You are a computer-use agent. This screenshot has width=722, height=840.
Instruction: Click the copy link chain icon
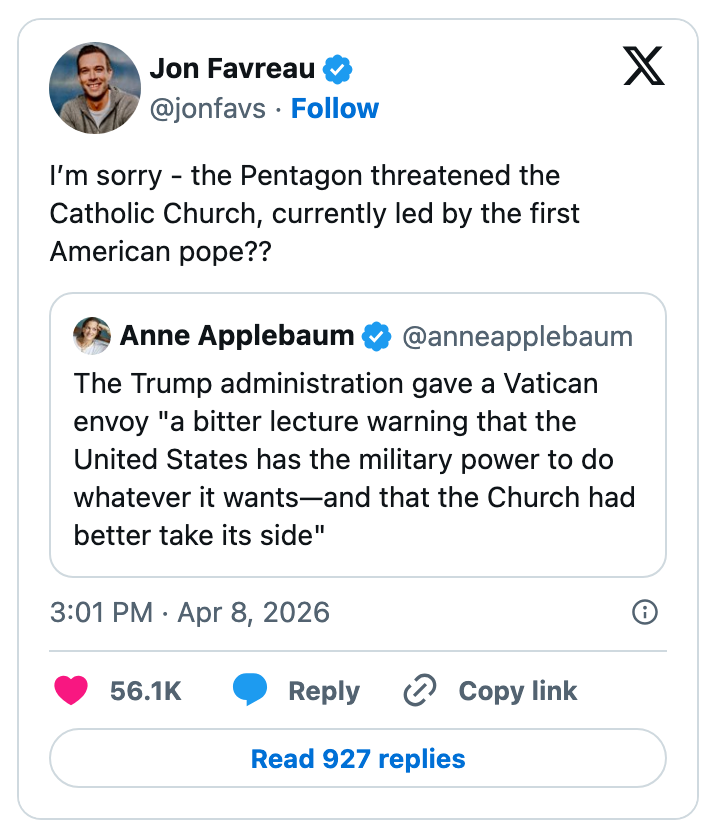tap(420, 691)
